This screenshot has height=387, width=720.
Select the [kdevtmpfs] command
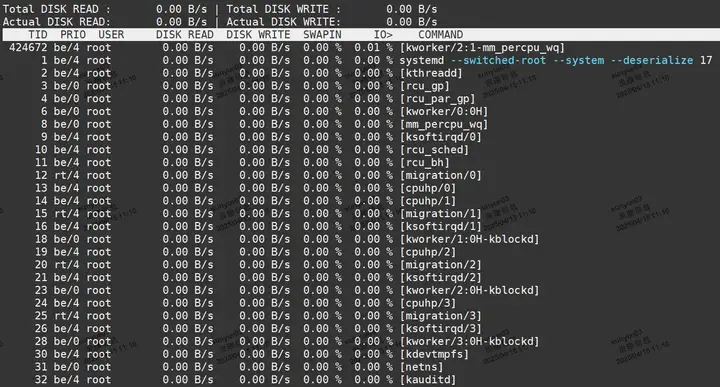(x=434, y=354)
